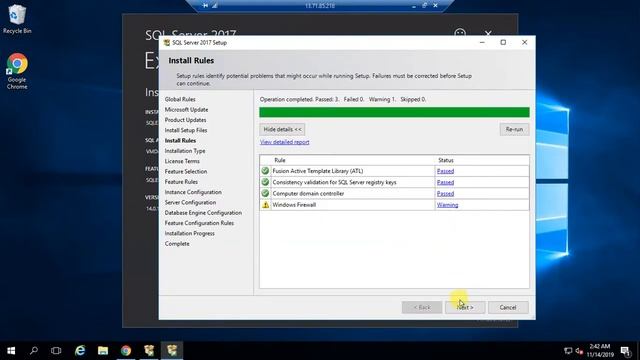Image resolution: width=640 pixels, height=360 pixels.
Task: Close the remote session connection bar
Action: (x=436, y=6)
